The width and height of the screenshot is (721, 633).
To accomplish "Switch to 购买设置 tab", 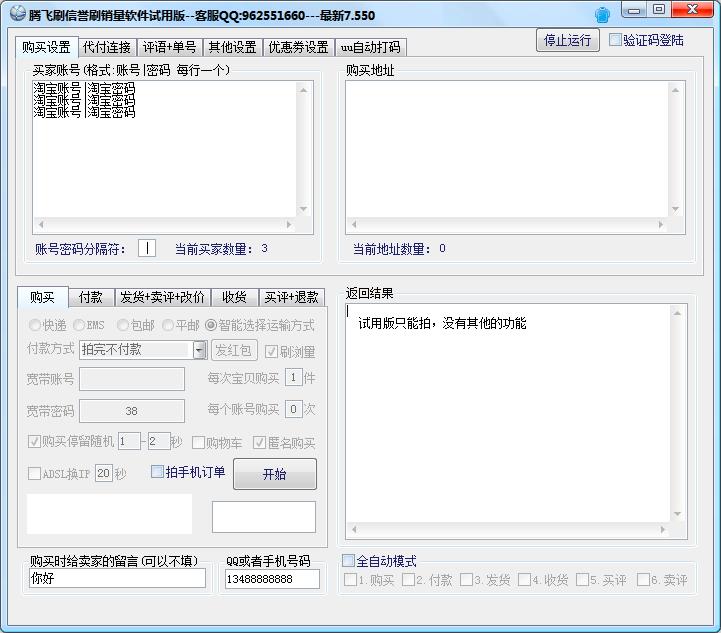I will point(46,47).
